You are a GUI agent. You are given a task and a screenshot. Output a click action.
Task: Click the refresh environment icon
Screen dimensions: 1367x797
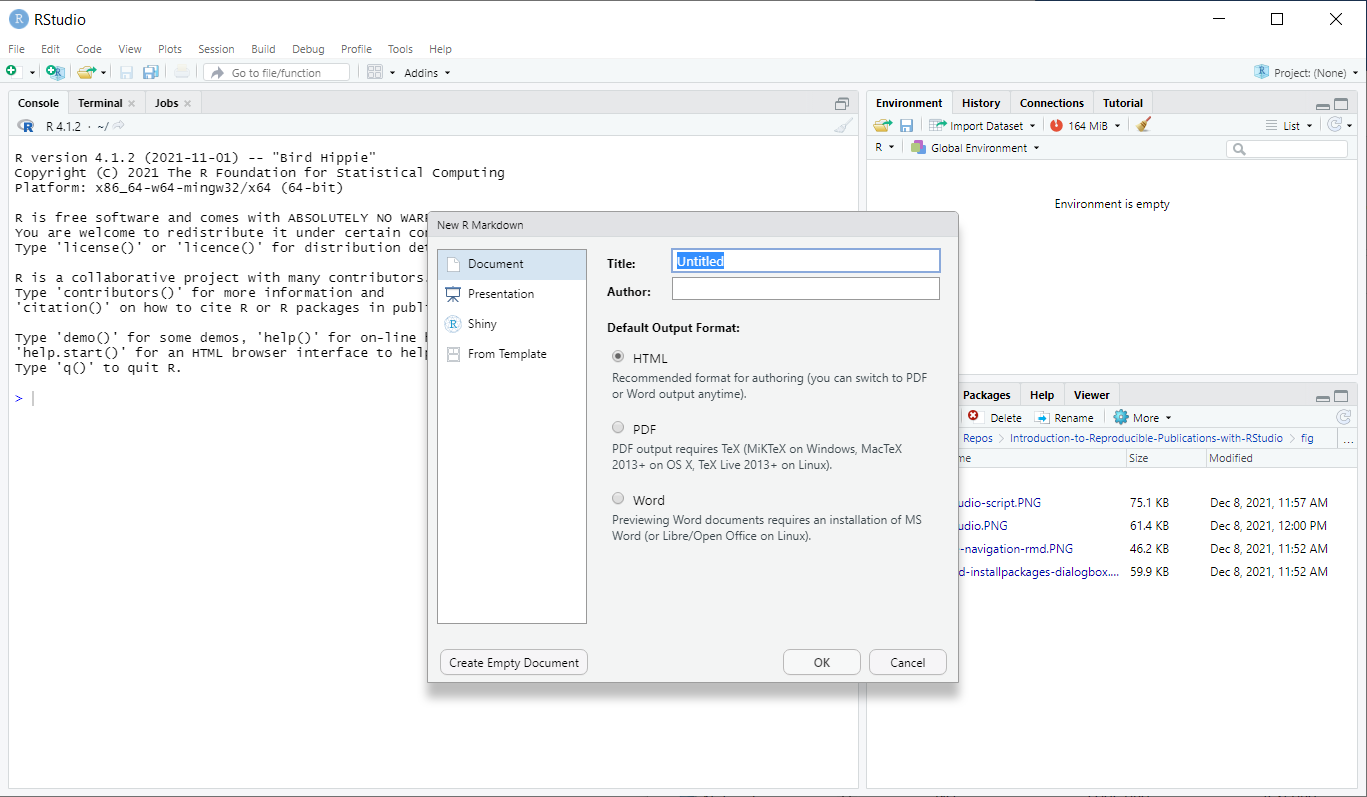pyautogui.click(x=1334, y=126)
